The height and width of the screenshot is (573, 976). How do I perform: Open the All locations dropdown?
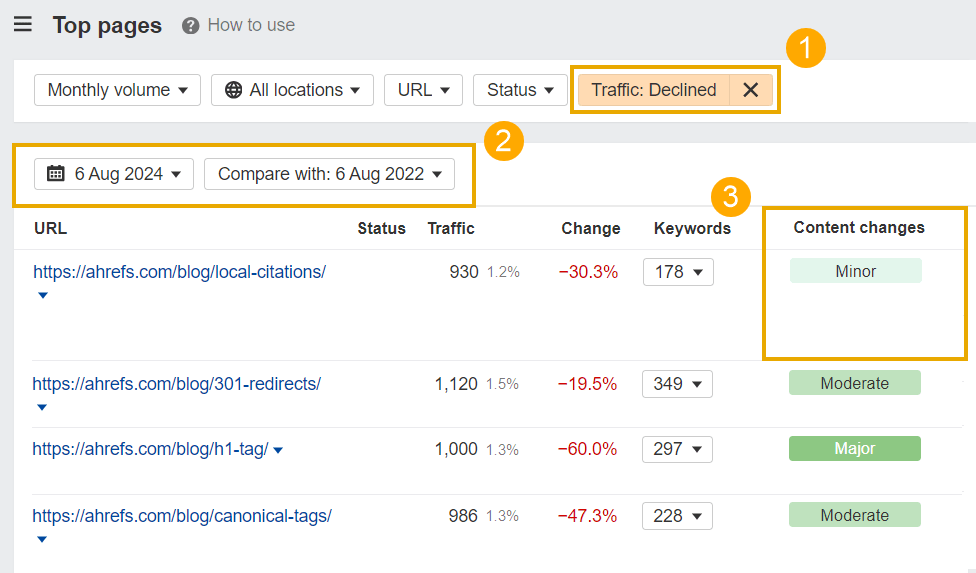coord(292,90)
